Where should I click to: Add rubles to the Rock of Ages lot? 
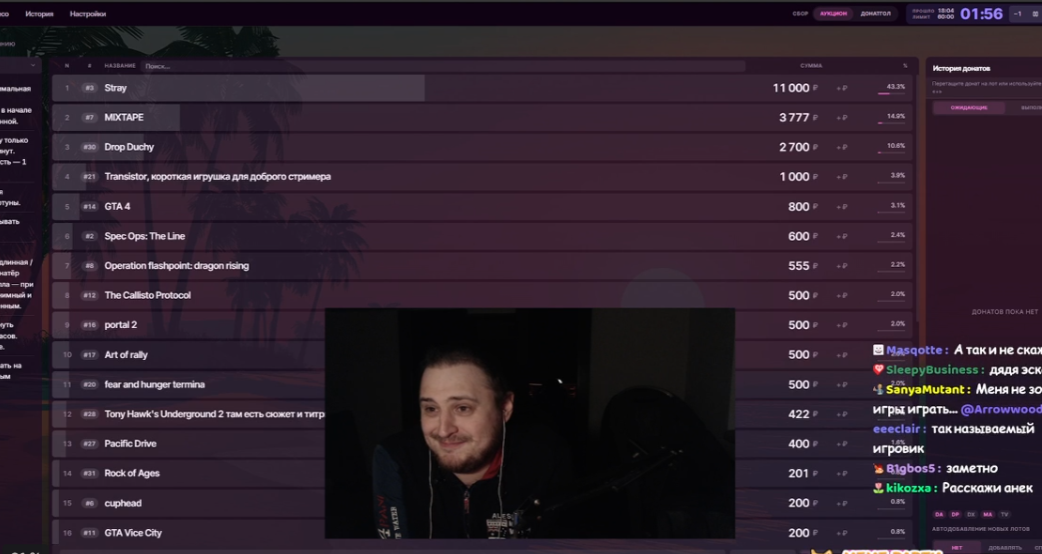pyautogui.click(x=842, y=474)
